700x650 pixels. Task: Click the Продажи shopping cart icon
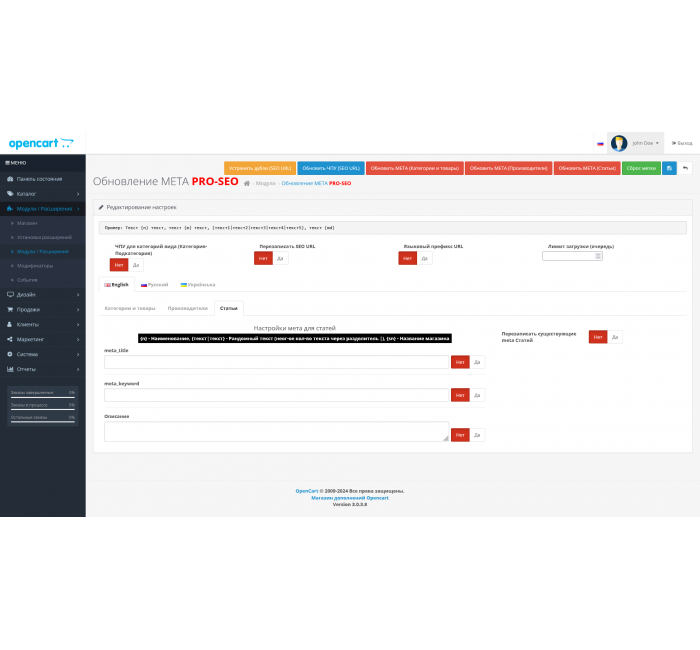click(10, 309)
